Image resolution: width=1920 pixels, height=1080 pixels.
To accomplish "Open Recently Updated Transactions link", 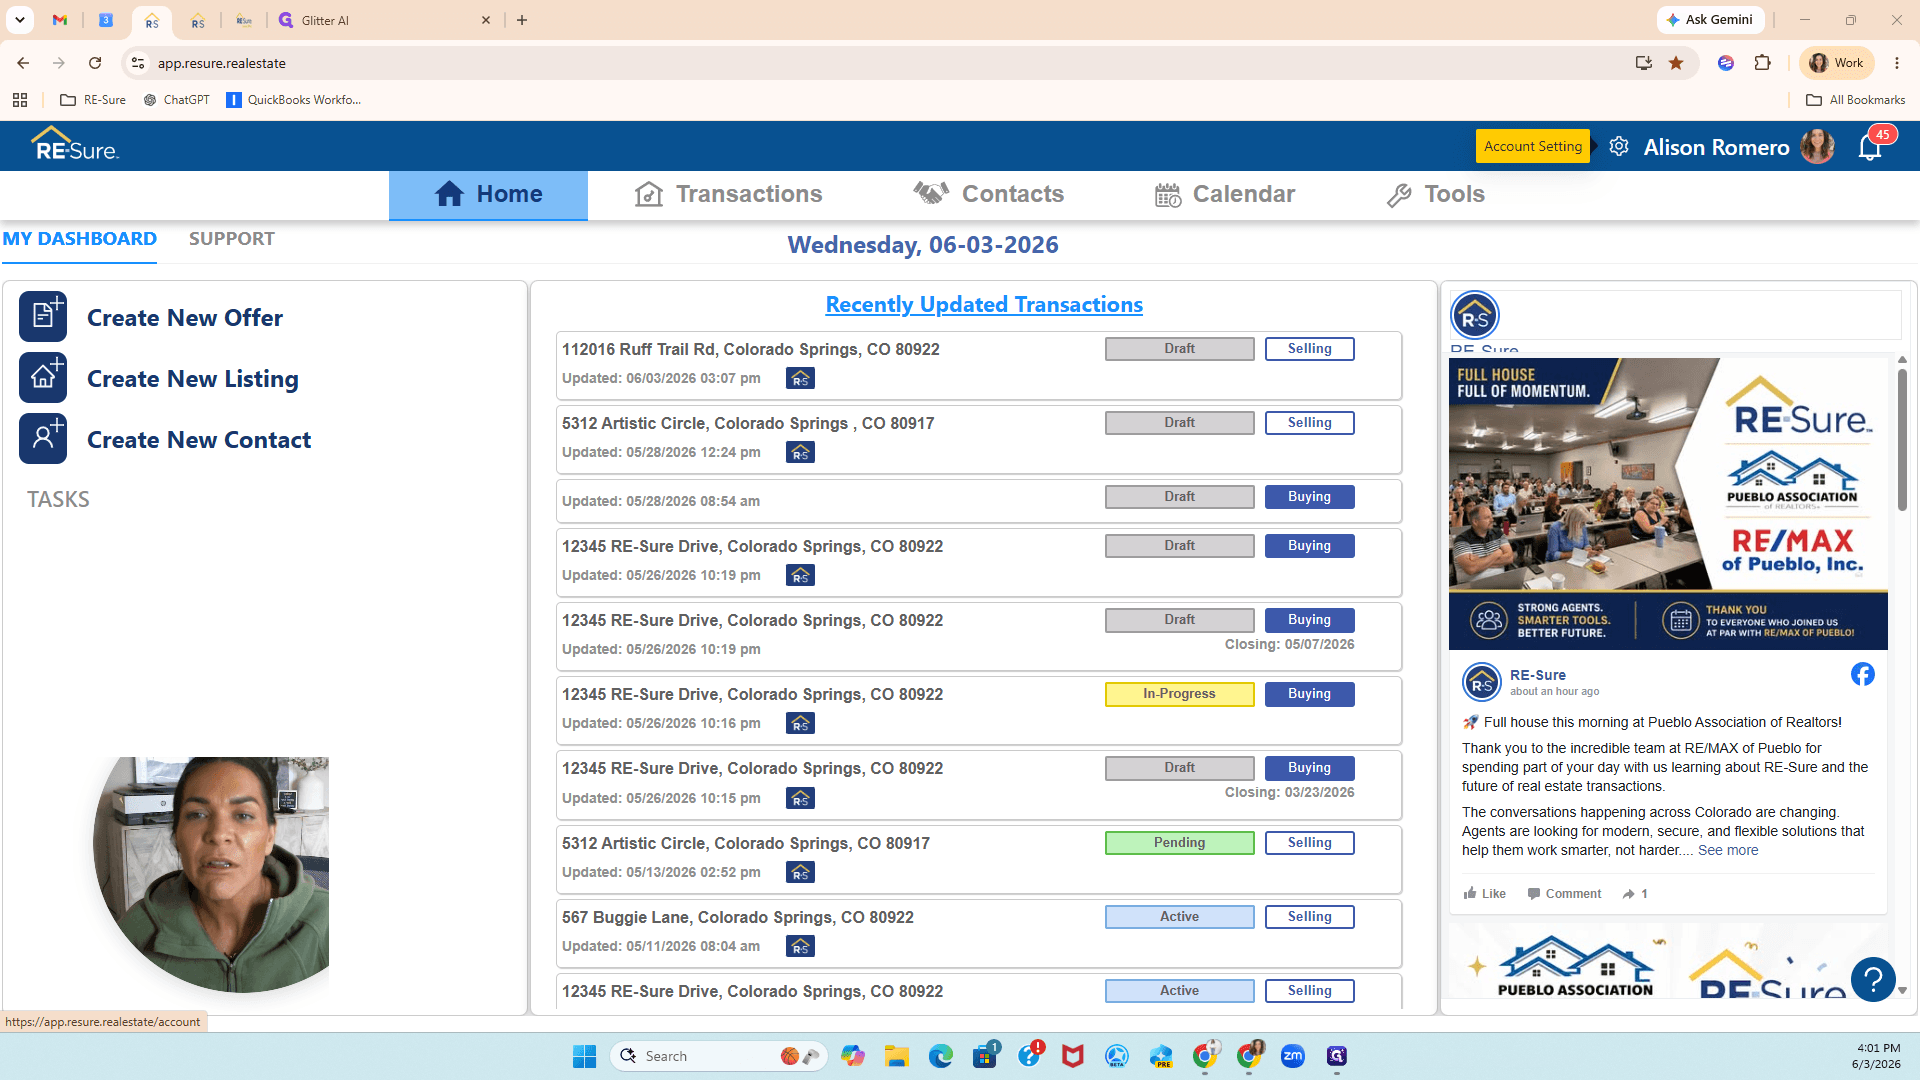I will point(984,305).
